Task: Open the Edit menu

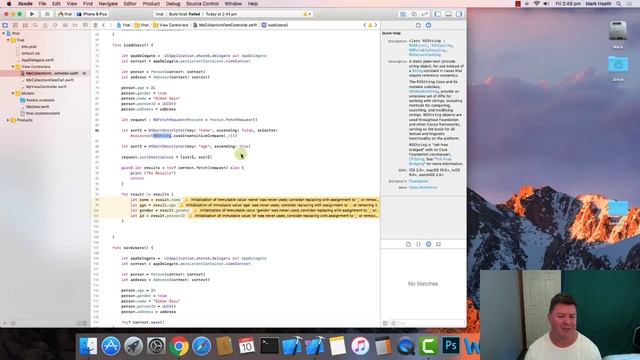Action: [x=56, y=4]
